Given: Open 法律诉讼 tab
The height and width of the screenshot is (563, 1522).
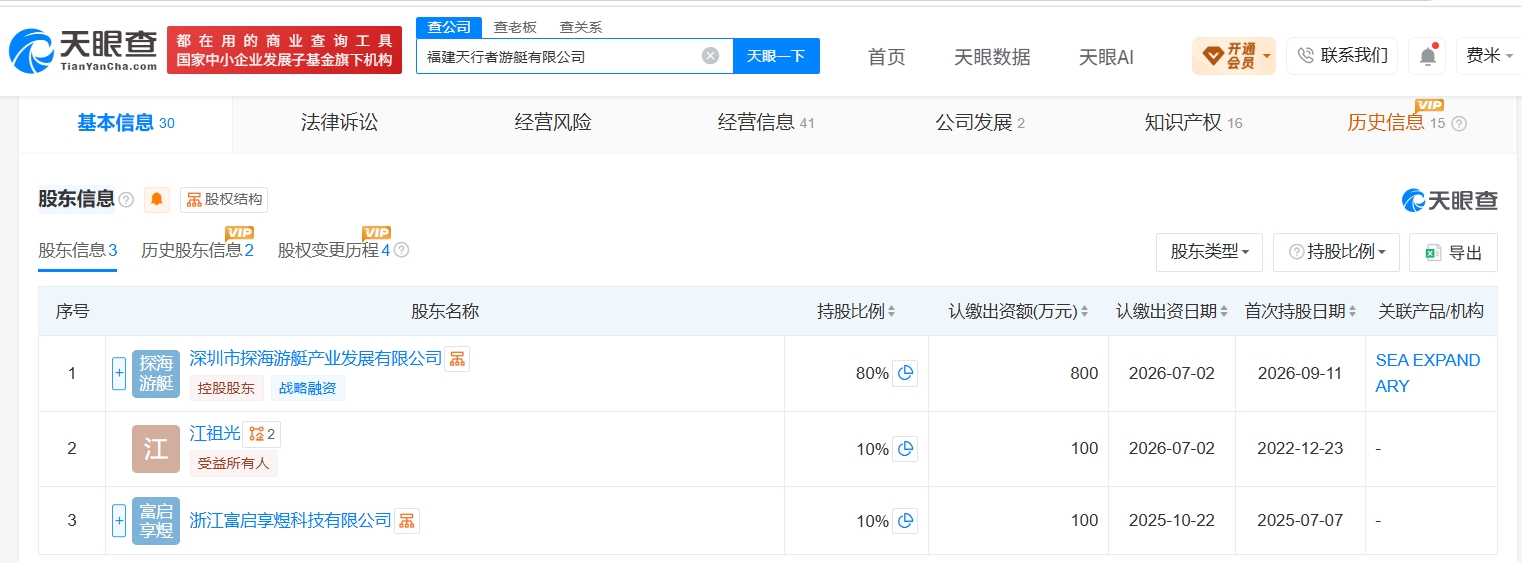Looking at the screenshot, I should [339, 123].
